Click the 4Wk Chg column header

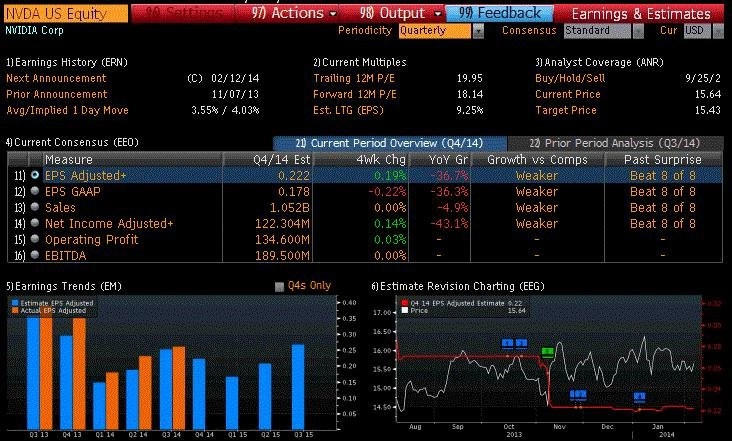[x=381, y=160]
